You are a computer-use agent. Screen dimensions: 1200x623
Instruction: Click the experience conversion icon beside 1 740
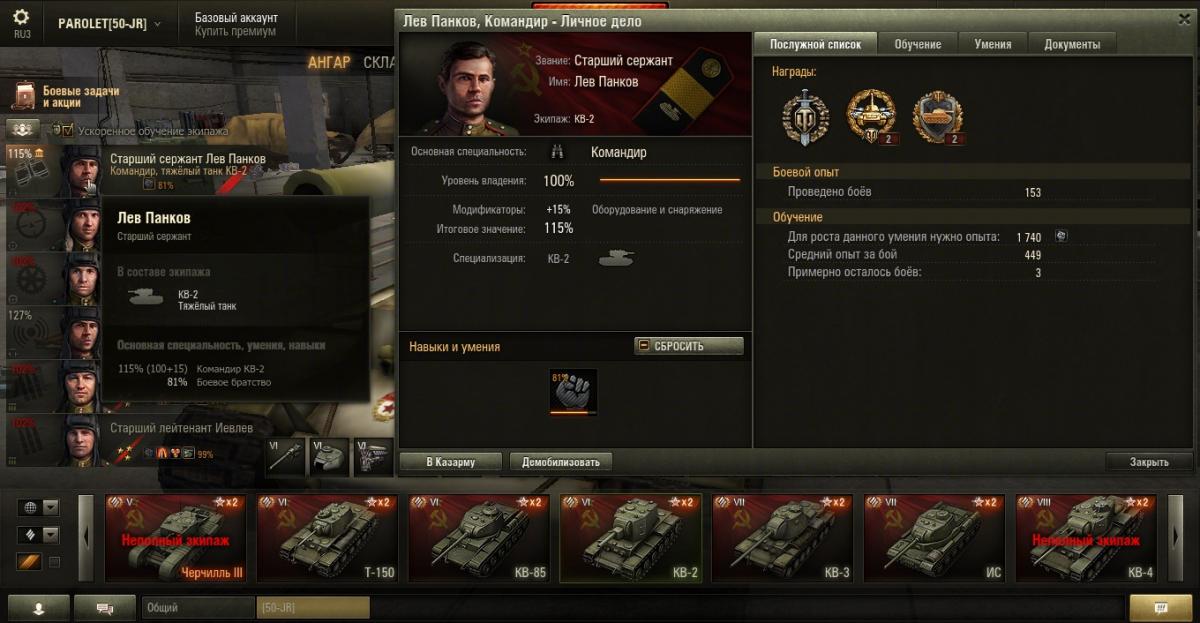click(x=1061, y=237)
